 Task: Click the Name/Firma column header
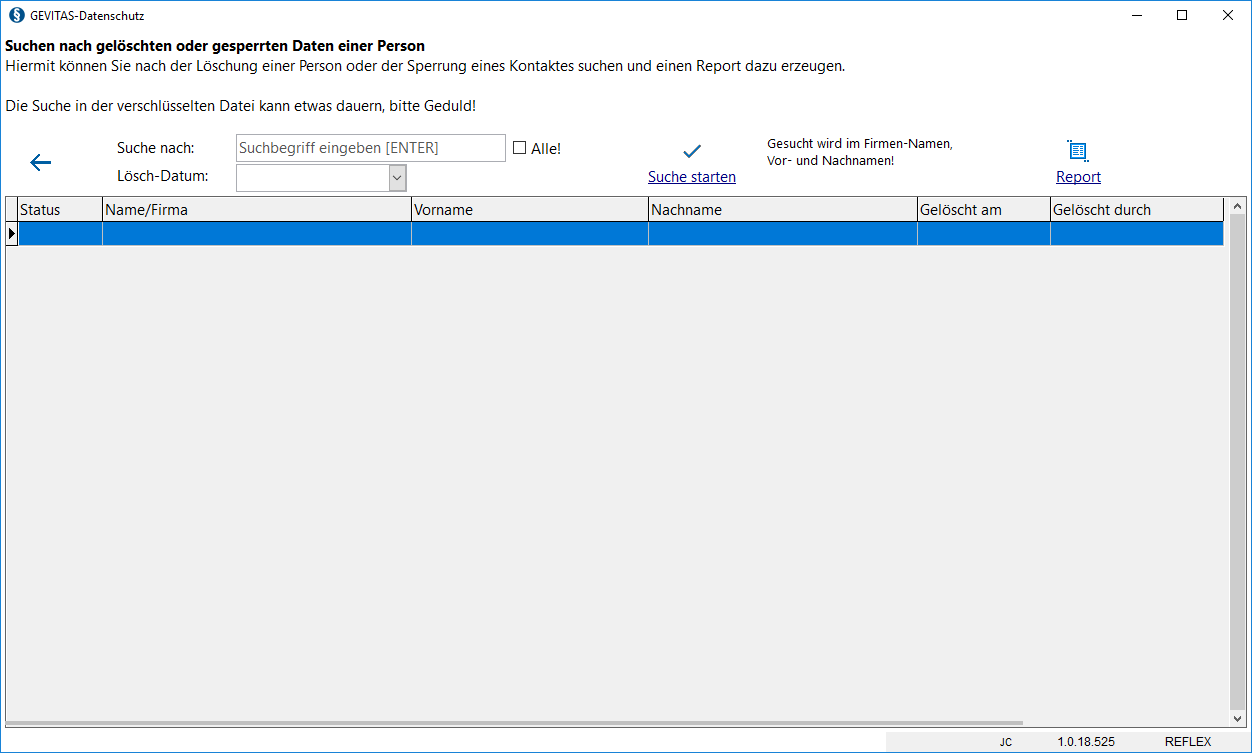(x=256, y=210)
